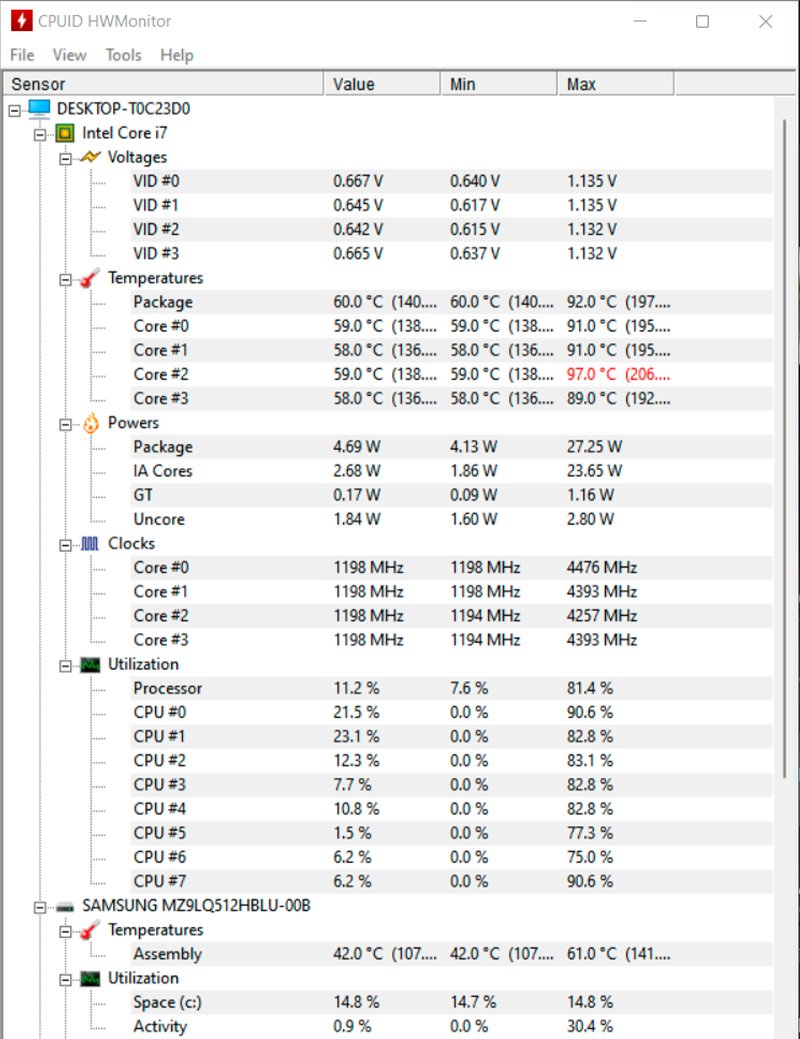800x1039 pixels.
Task: Click the Sensor column header
Action: [x=164, y=84]
